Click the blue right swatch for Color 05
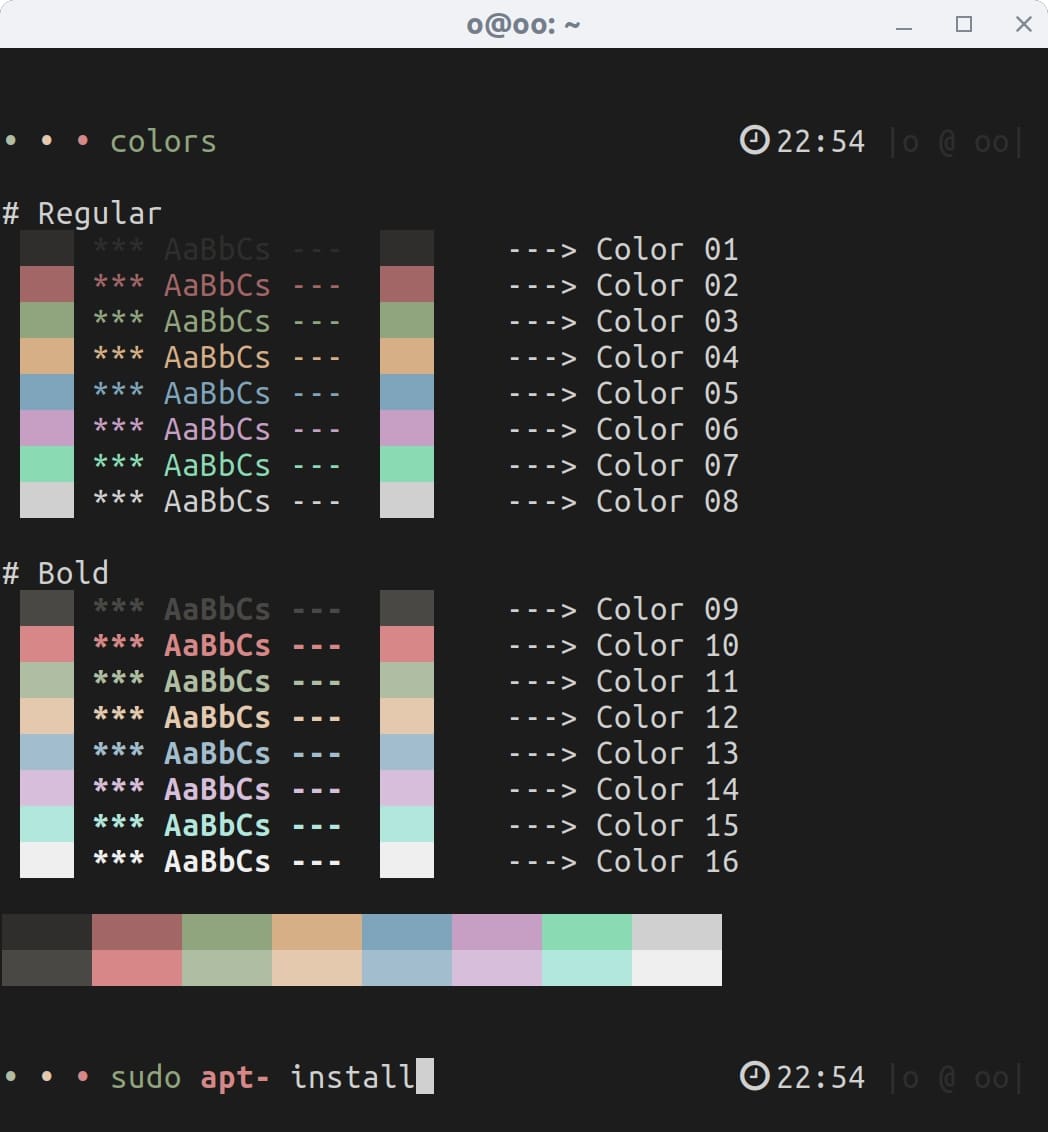 point(407,392)
